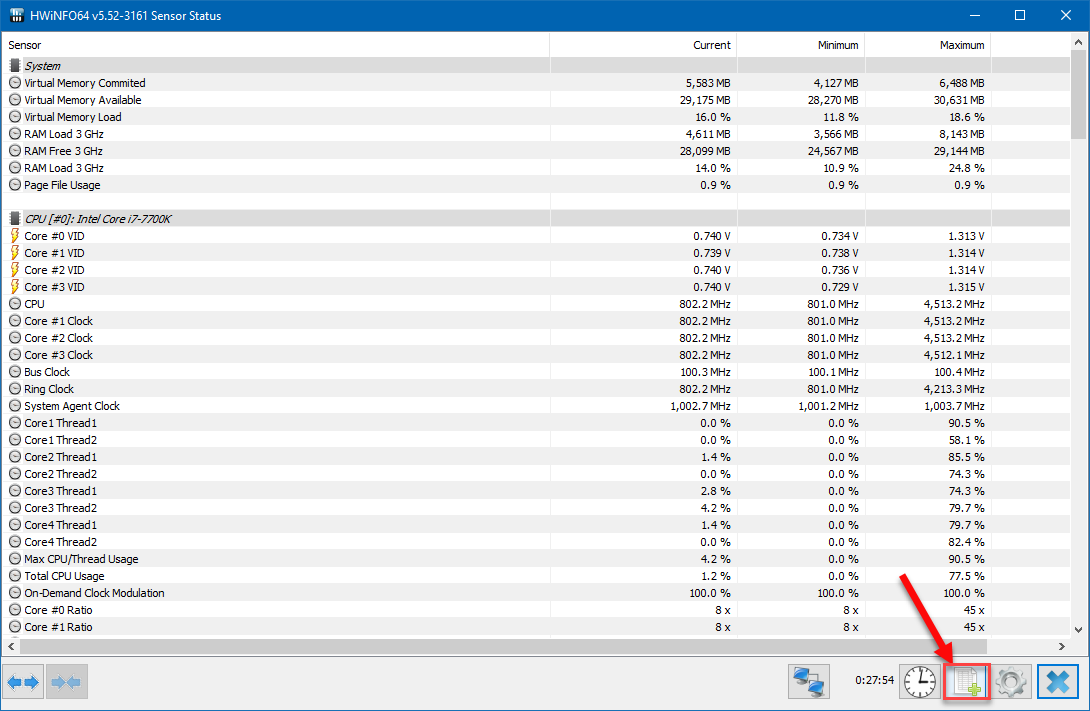Screen dimensions: 1090x711
Task: Click the 6,488 MB maximum value
Action: (961, 83)
